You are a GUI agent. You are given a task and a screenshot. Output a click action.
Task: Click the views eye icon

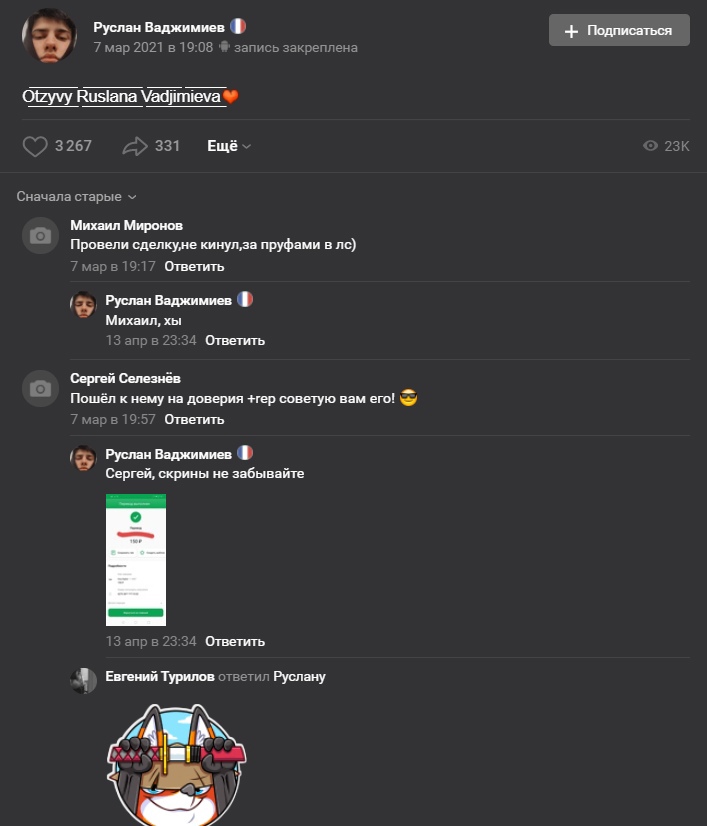point(651,146)
